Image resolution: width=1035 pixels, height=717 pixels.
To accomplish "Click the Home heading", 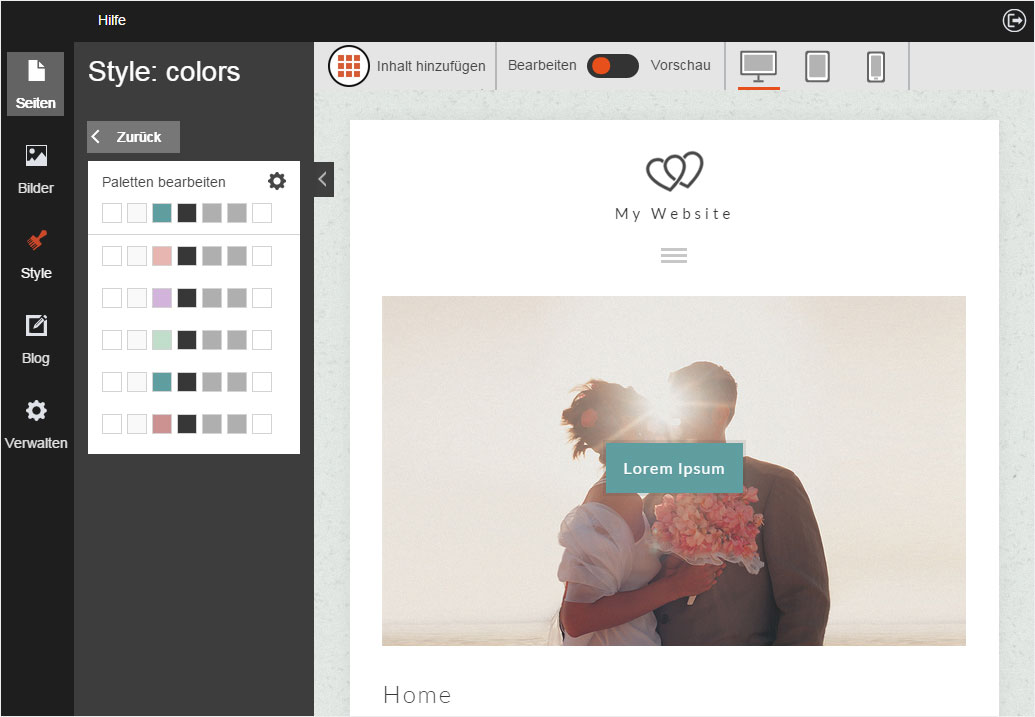I will coord(417,695).
